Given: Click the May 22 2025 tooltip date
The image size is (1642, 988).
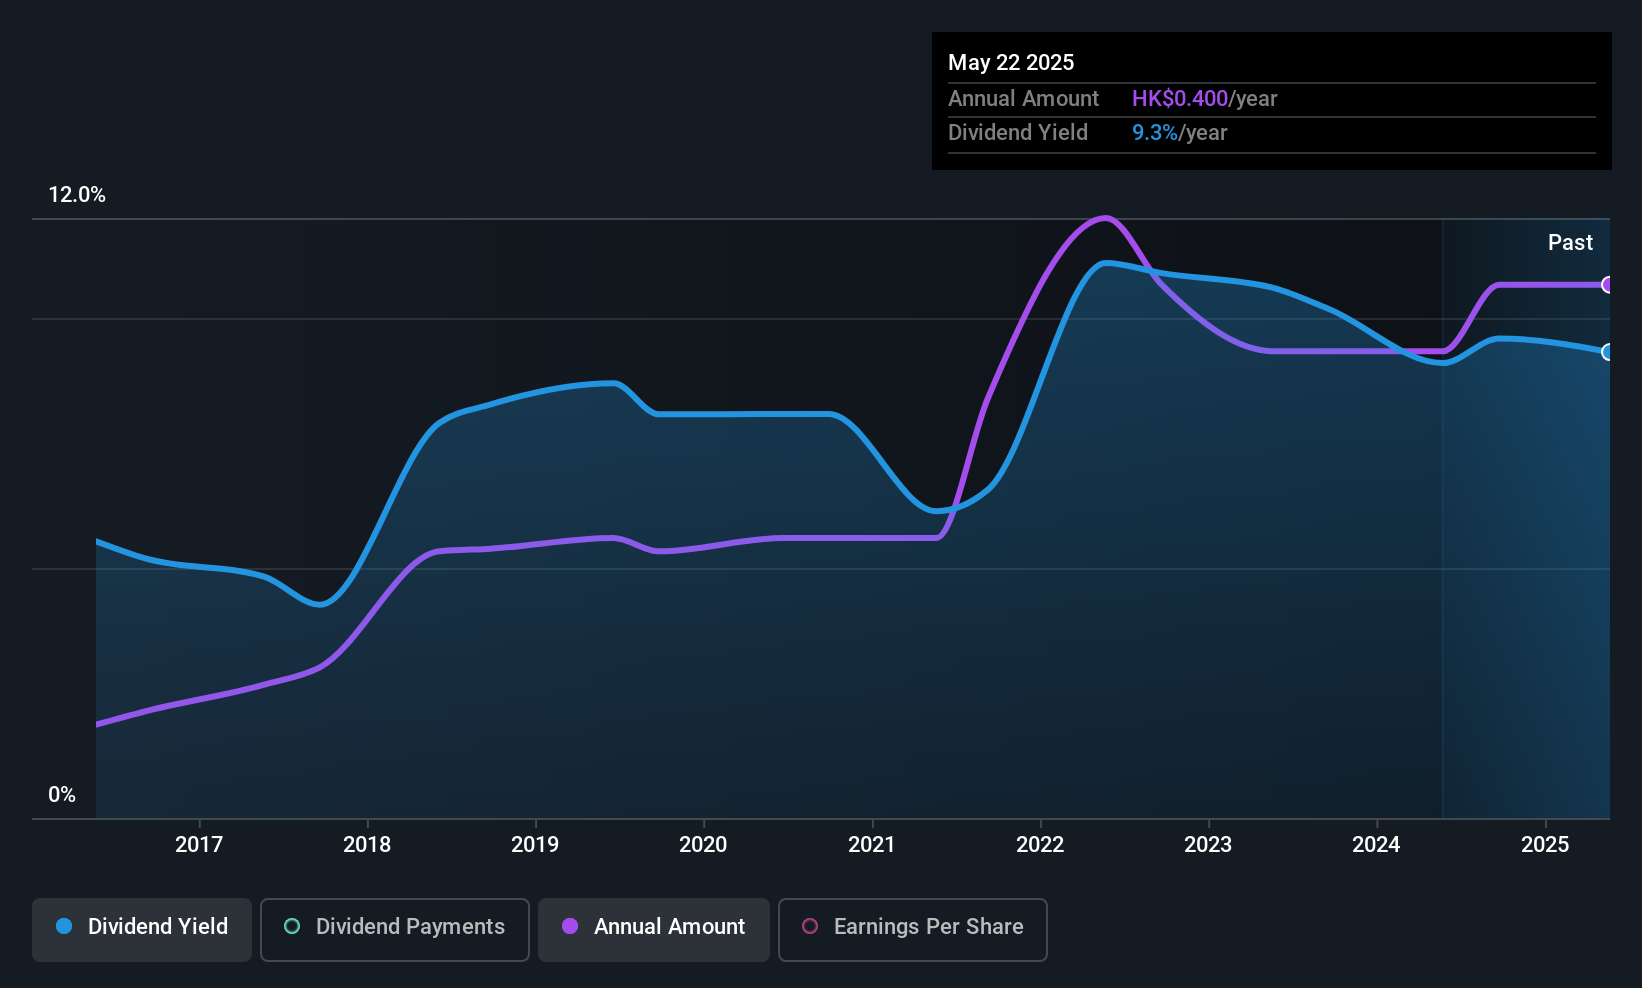Looking at the screenshot, I should click(x=1011, y=63).
